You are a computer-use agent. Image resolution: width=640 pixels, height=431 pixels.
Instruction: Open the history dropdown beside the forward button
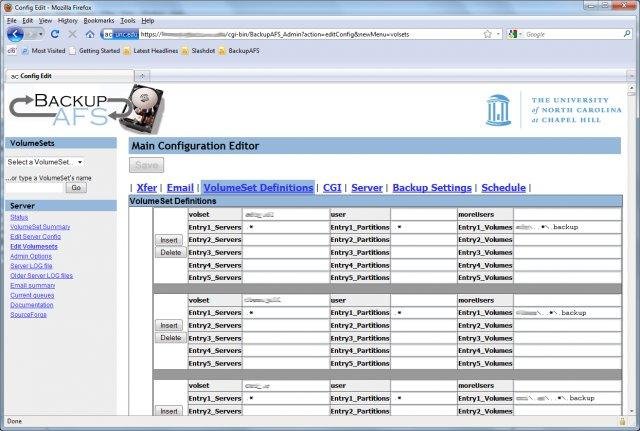(x=41, y=35)
